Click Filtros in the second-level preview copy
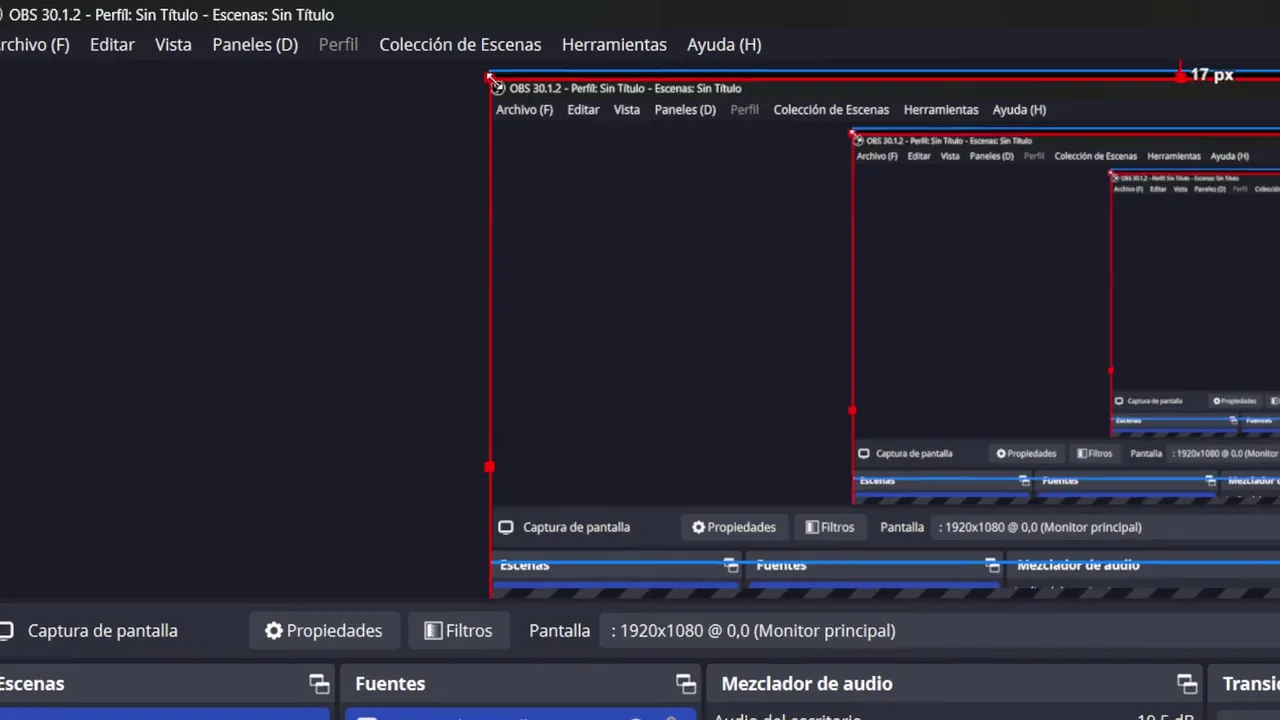 tap(1094, 453)
